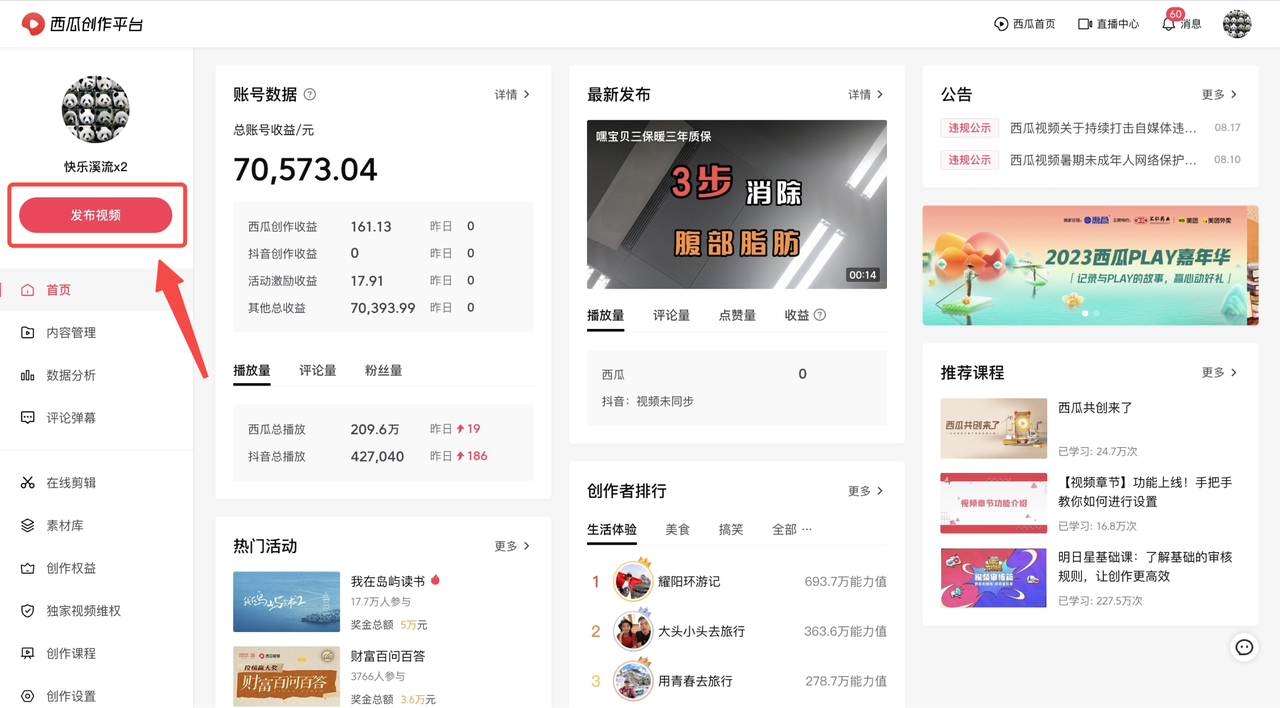This screenshot has width=1280, height=708.
Task: Click total earnings value 70,573.04
Action: 305,169
